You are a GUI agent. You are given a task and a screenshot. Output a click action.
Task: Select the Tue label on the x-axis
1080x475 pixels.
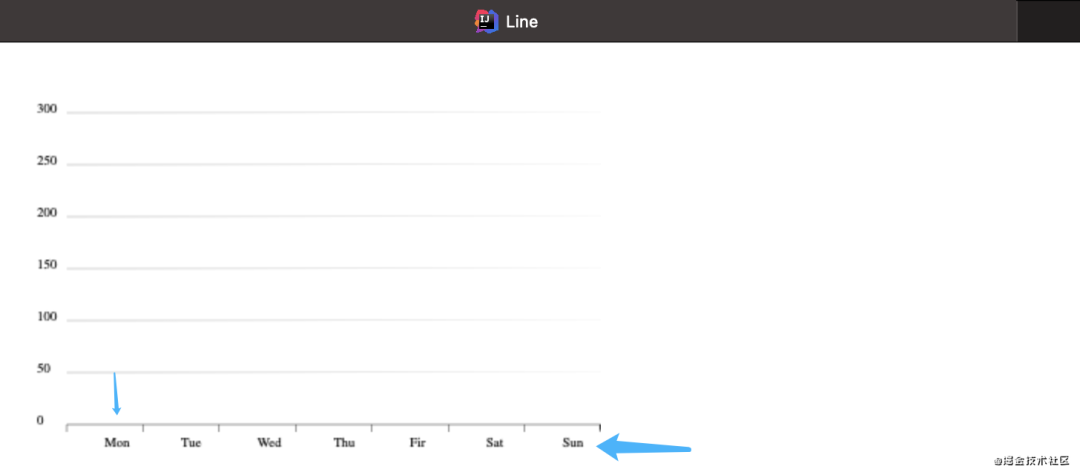click(x=191, y=442)
